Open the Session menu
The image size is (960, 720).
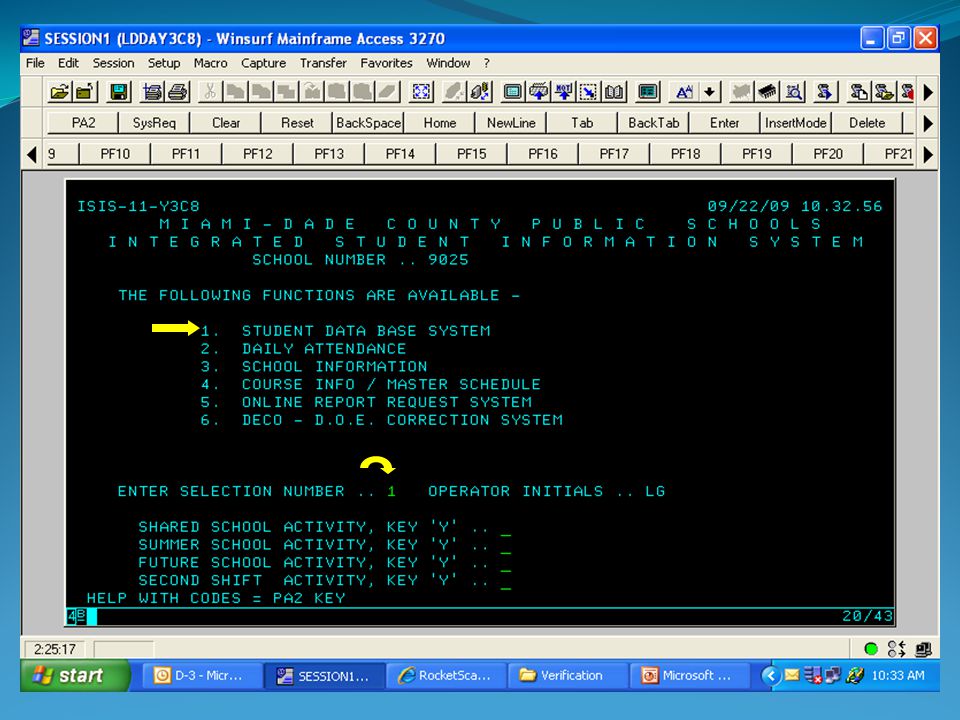click(x=113, y=63)
